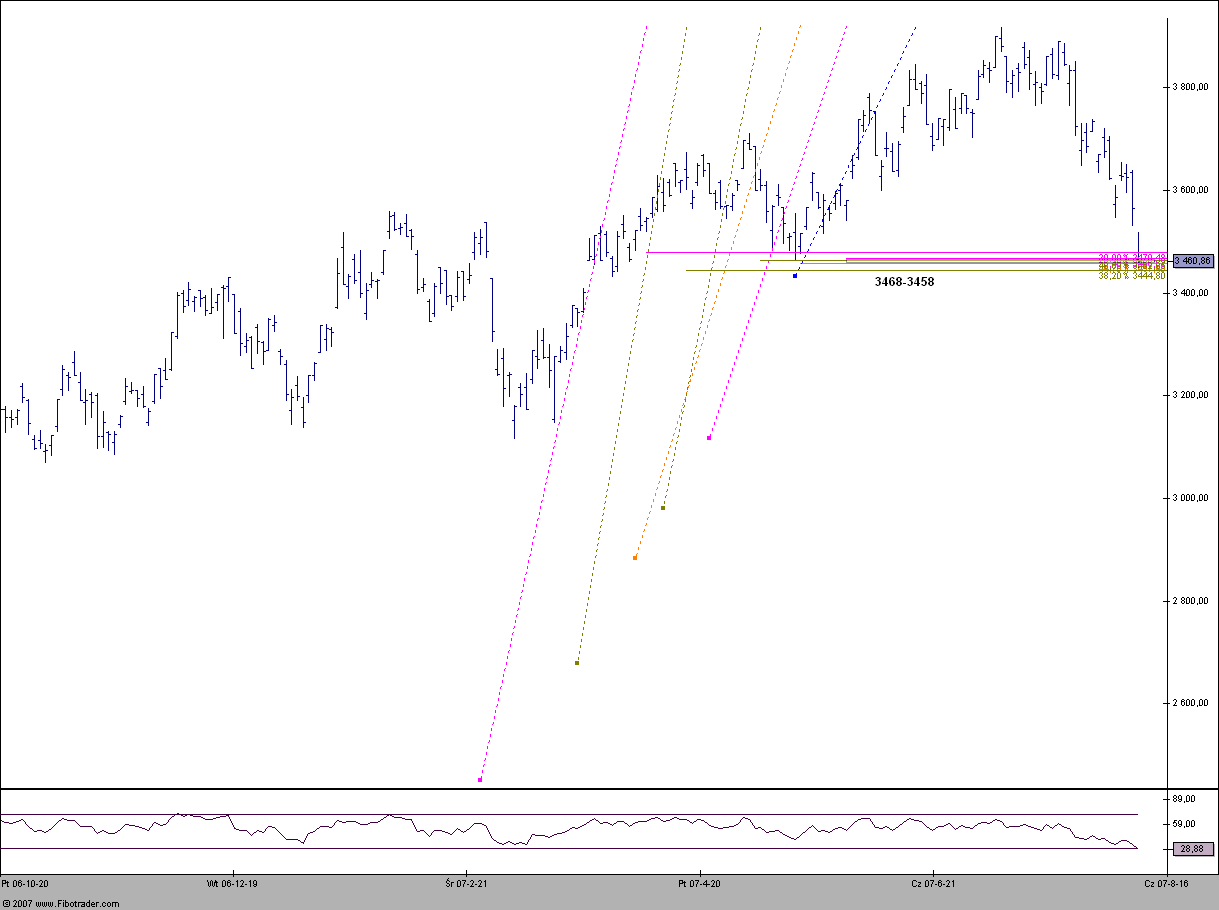Click the oscillator value tag 28,88
Image resolution: width=1219 pixels, height=910 pixels.
(x=1195, y=848)
